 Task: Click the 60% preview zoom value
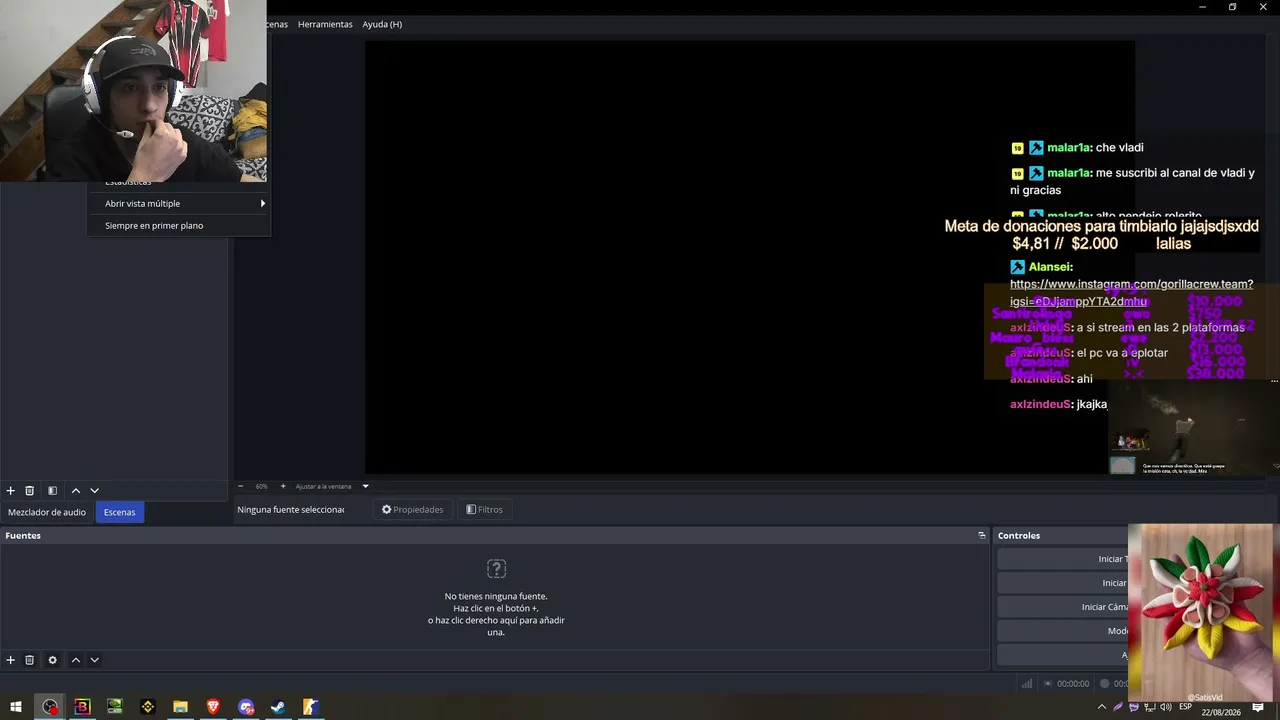(262, 486)
